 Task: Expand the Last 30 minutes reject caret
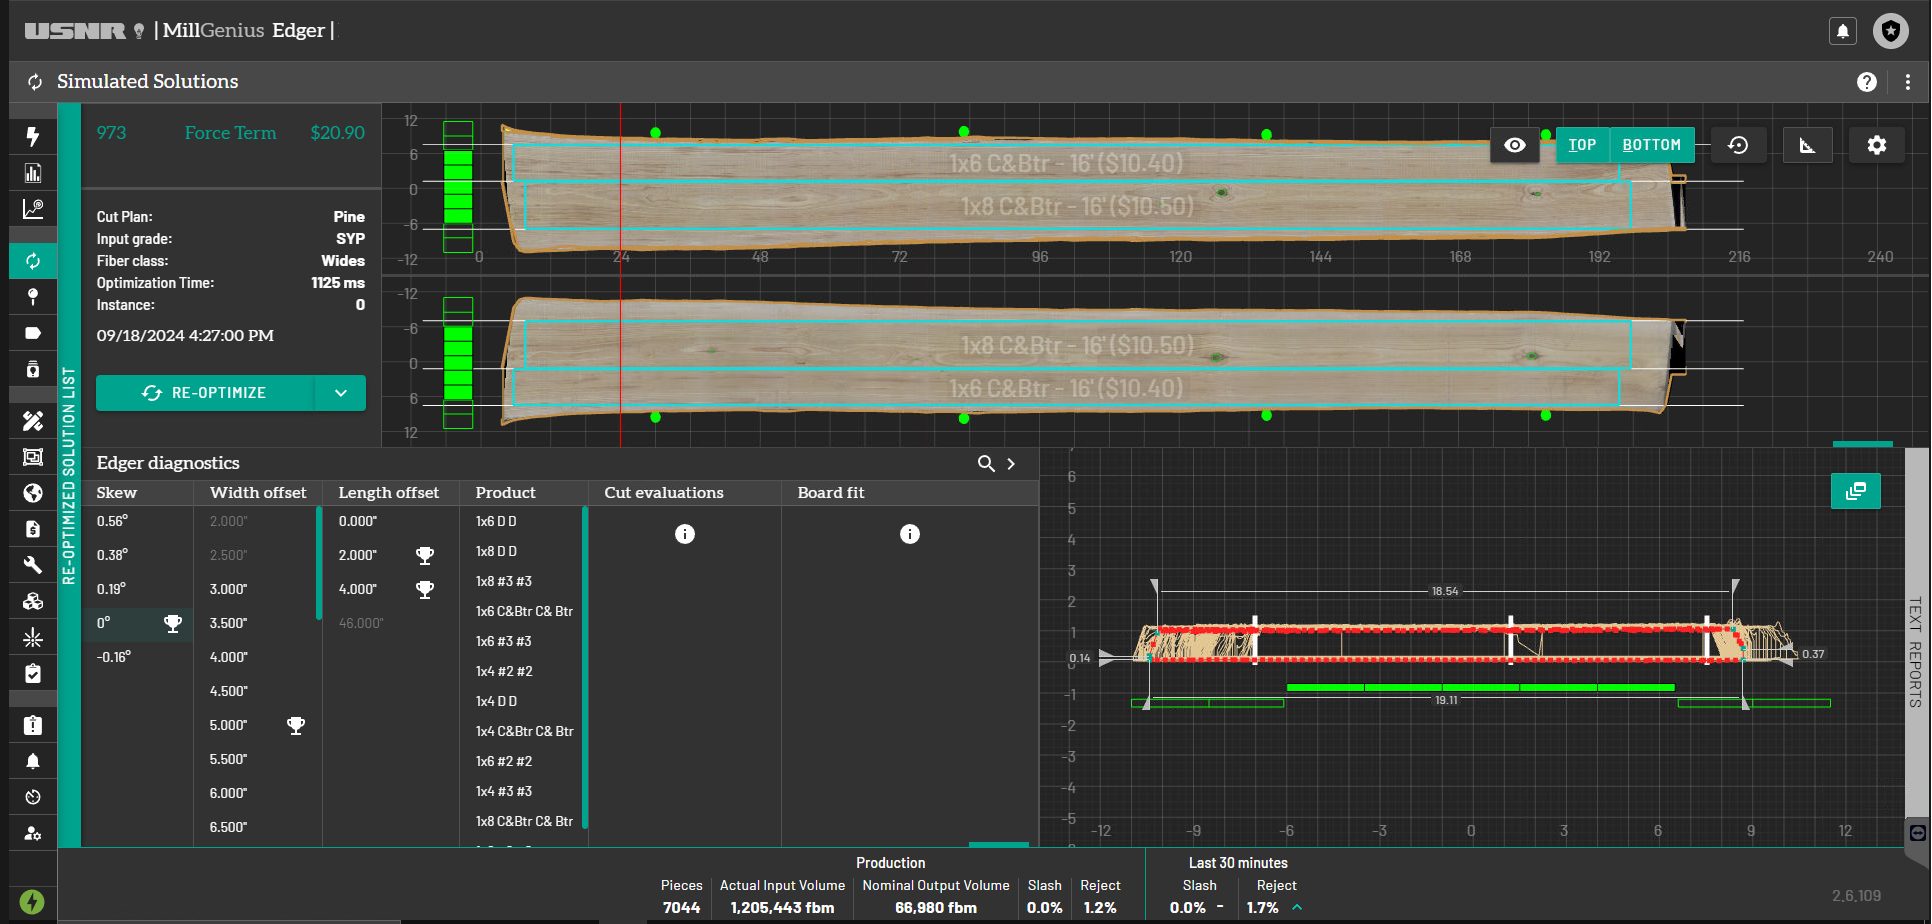coord(1297,907)
